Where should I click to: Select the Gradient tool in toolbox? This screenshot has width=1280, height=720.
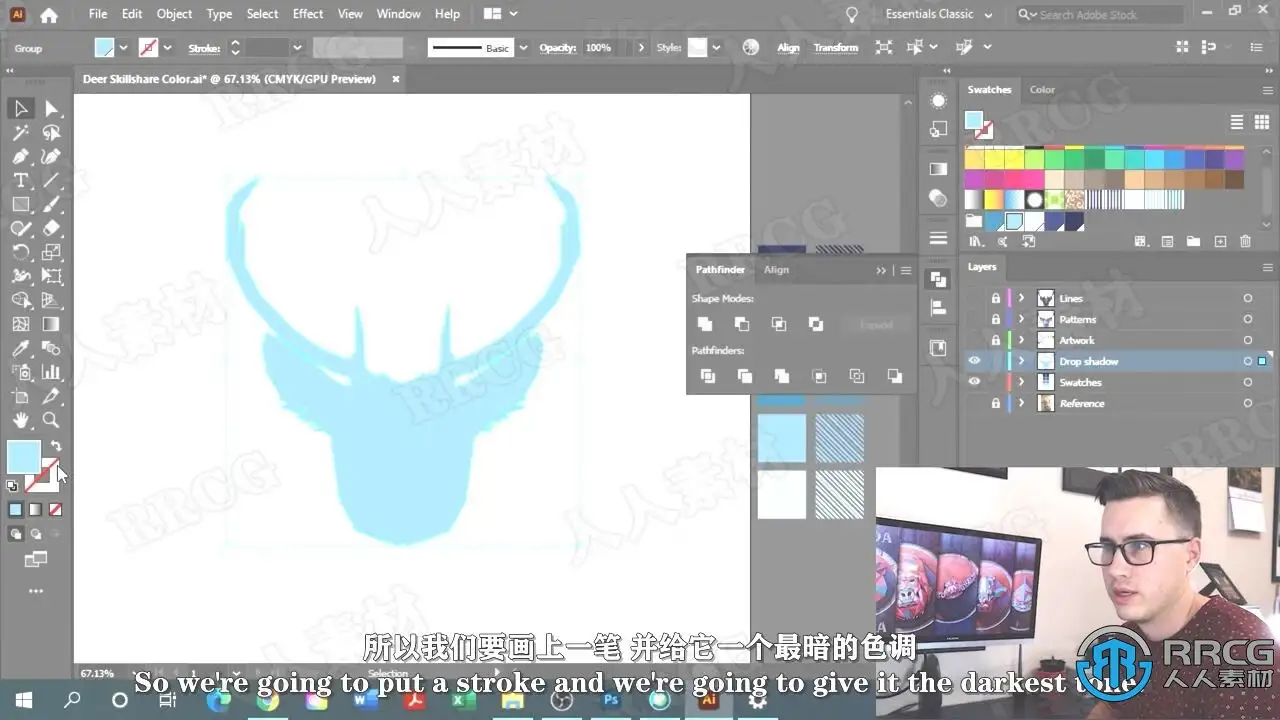click(52, 324)
